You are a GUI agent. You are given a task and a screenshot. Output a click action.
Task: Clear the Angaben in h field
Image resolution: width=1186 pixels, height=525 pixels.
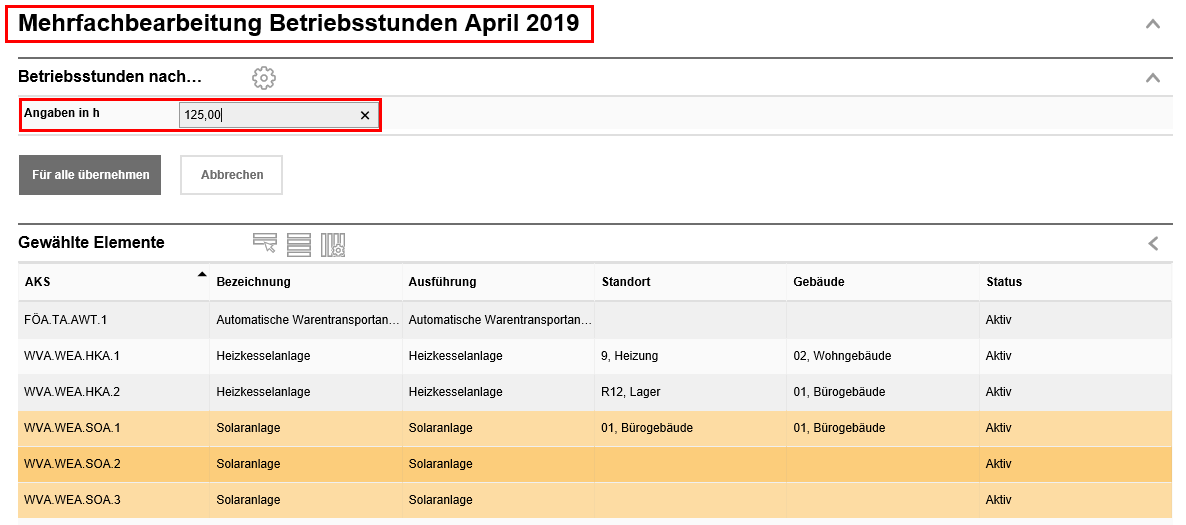point(365,115)
